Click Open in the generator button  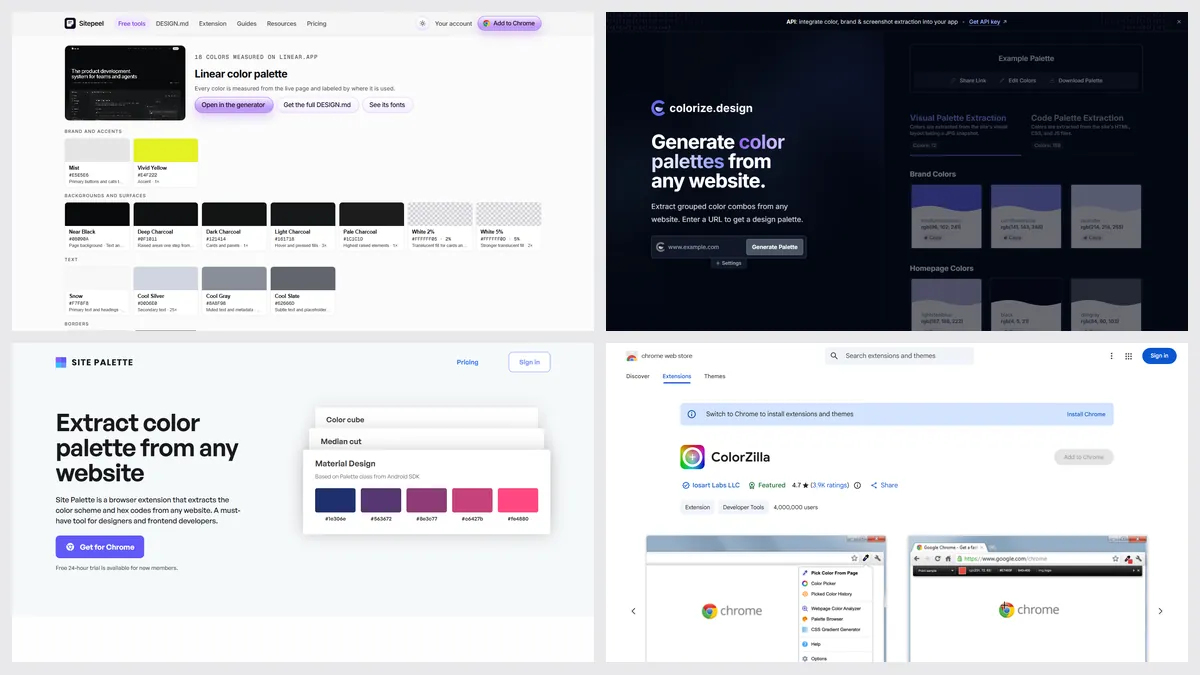pos(233,105)
